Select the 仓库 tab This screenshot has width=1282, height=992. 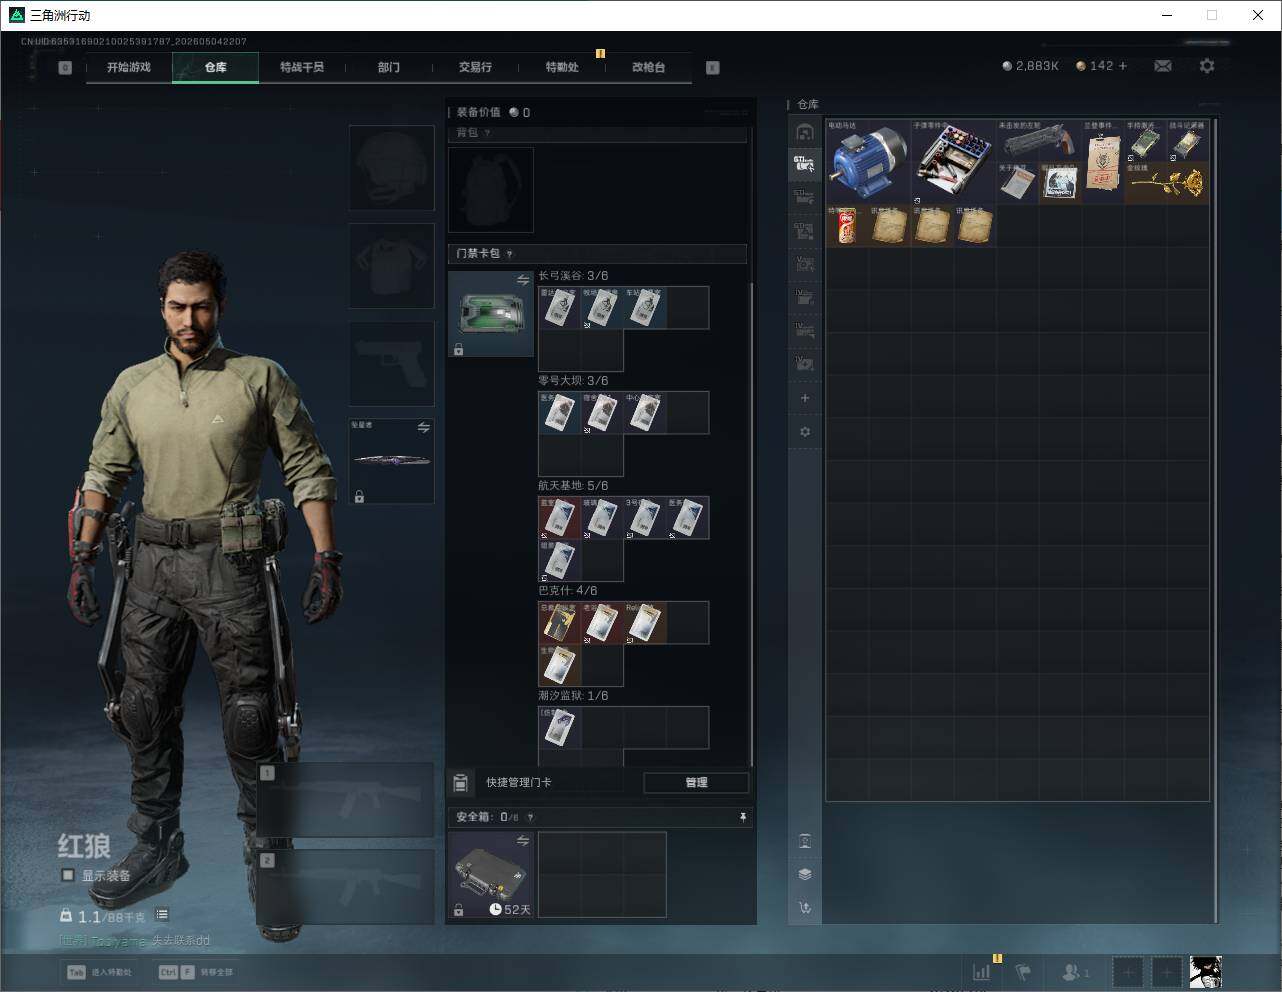tap(215, 67)
